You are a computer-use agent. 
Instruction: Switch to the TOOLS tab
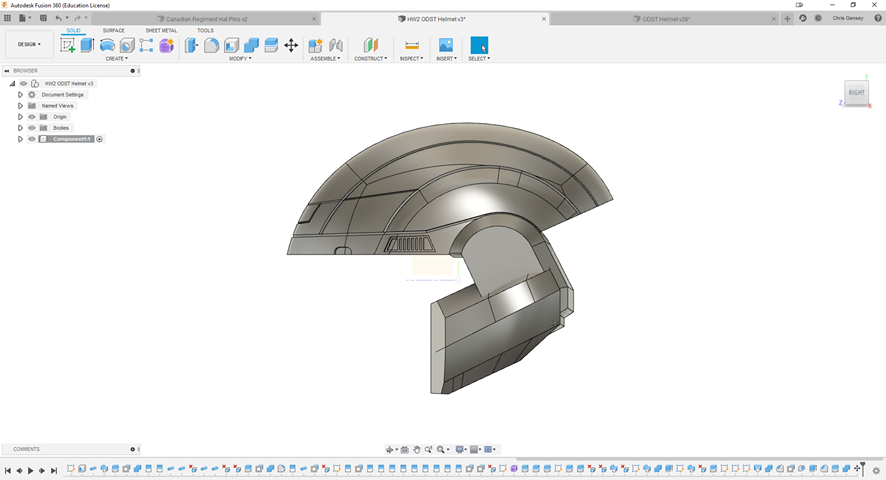(x=205, y=31)
